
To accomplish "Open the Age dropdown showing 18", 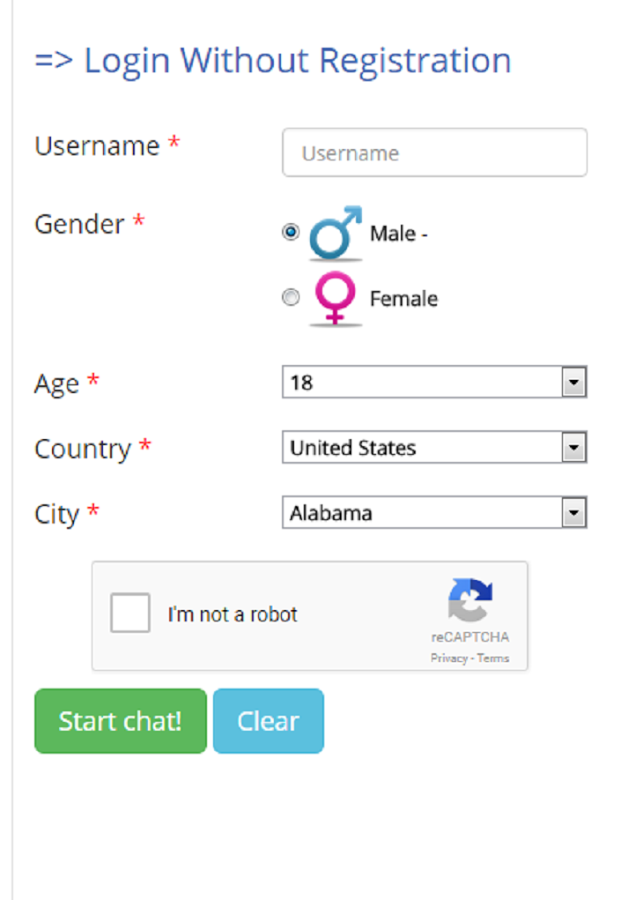I will 434,382.
